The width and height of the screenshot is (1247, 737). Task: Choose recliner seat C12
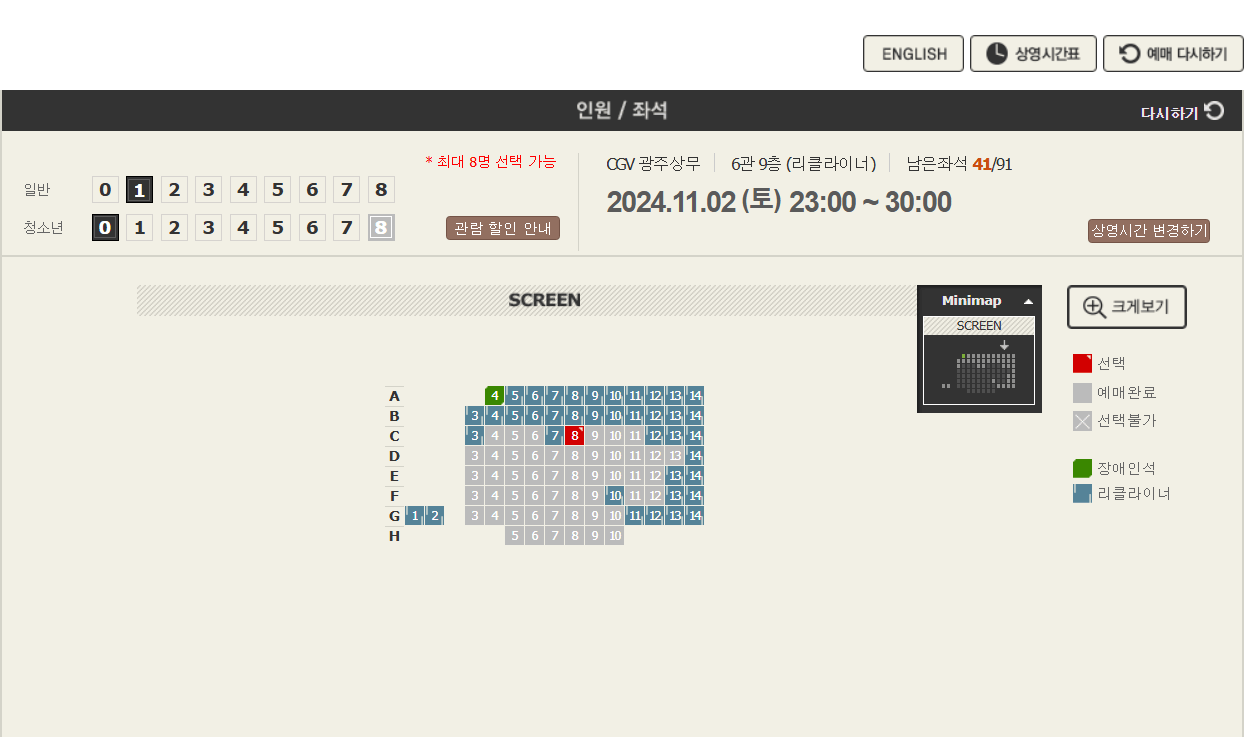[654, 436]
